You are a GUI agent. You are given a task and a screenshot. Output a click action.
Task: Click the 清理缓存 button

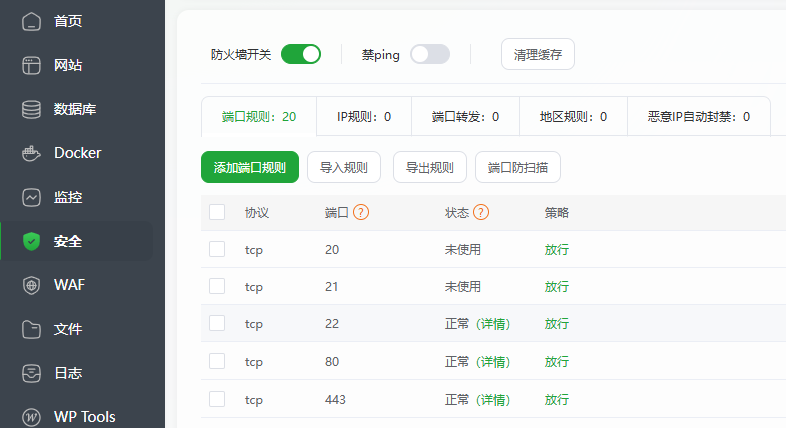(538, 54)
